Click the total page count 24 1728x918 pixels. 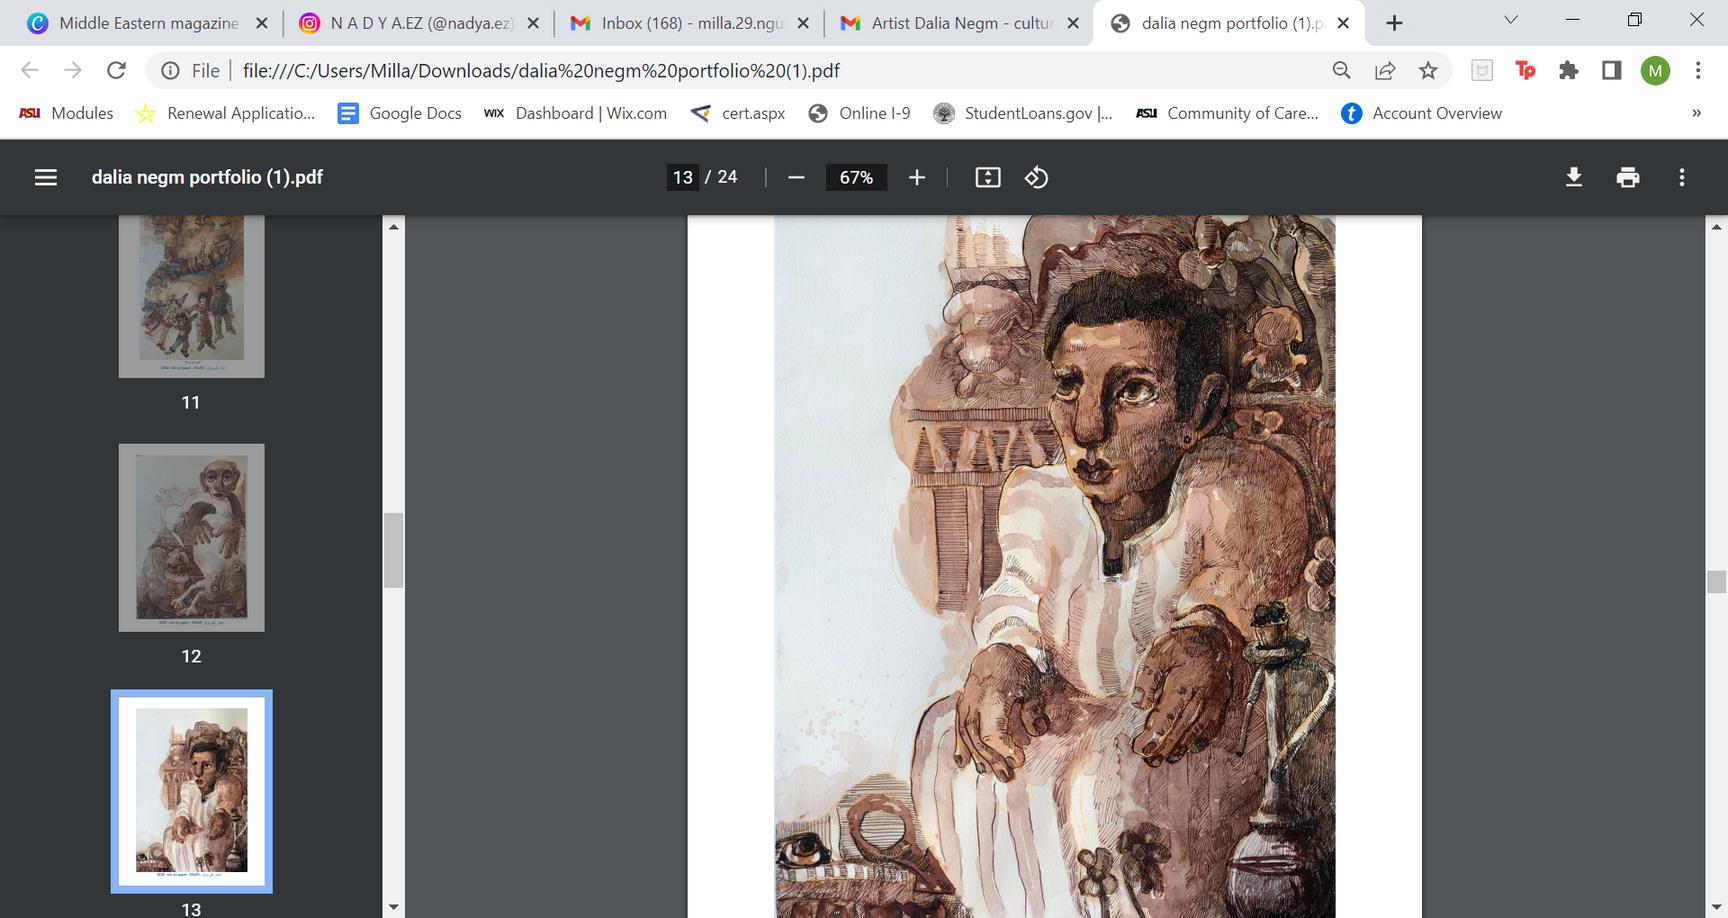point(727,177)
